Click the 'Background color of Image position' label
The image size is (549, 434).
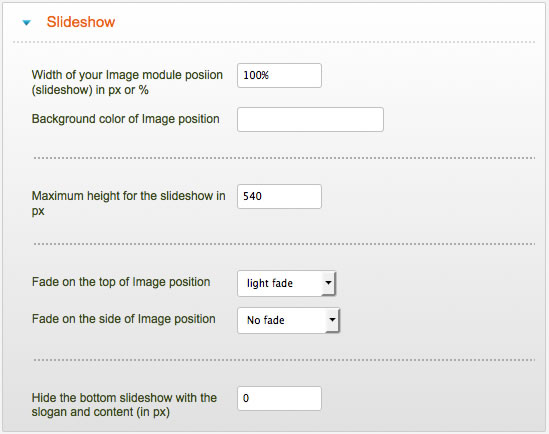(x=125, y=119)
